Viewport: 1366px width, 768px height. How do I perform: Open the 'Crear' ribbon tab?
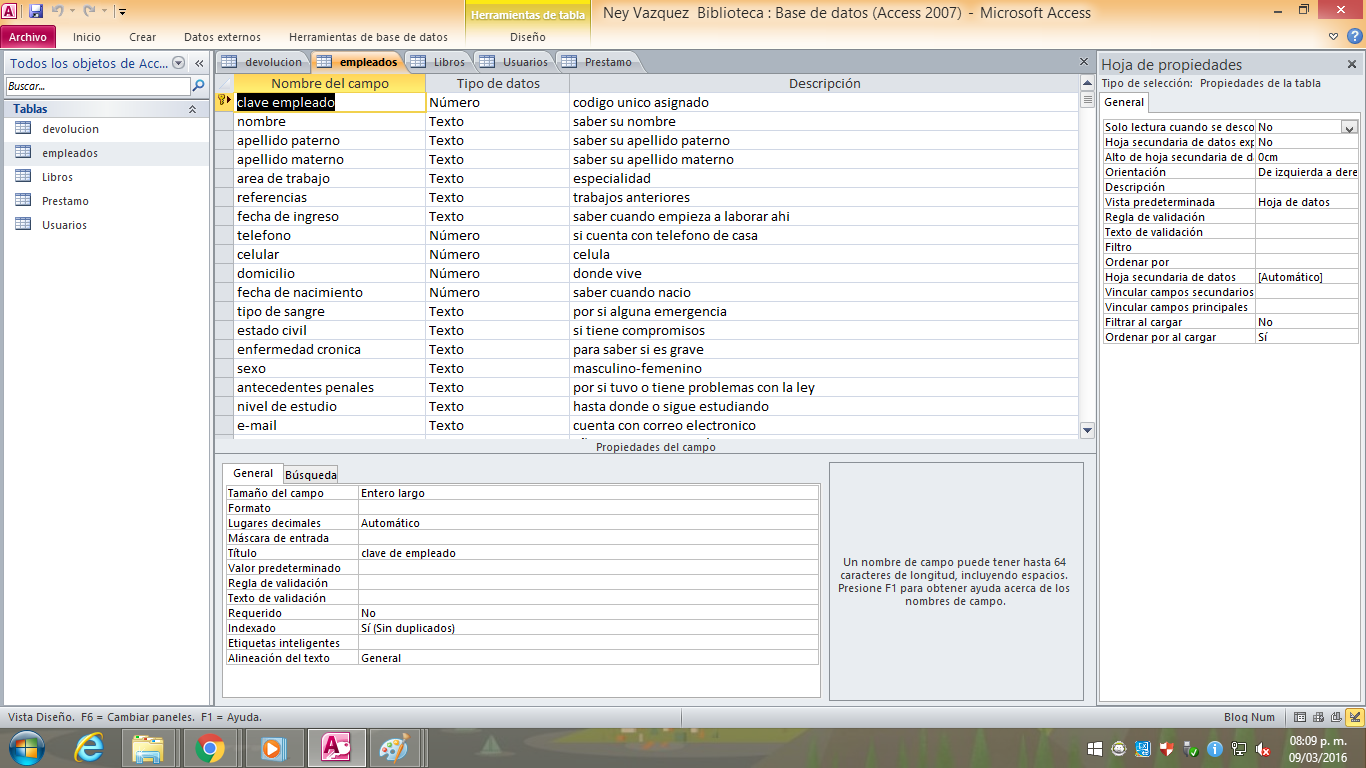click(142, 37)
